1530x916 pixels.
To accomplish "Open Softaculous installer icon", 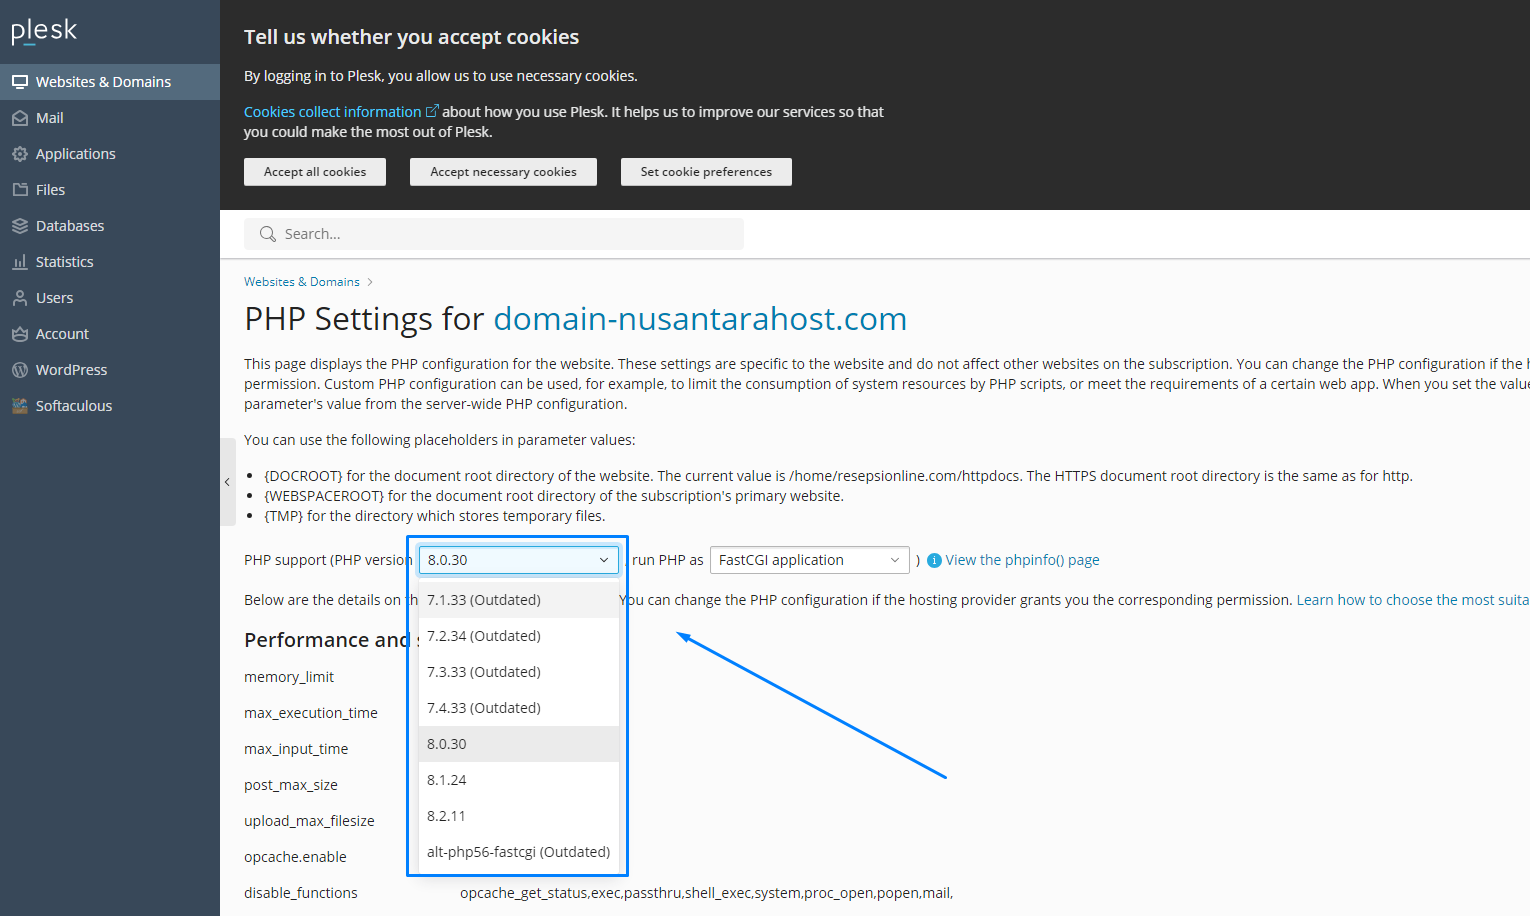I will [19, 405].
